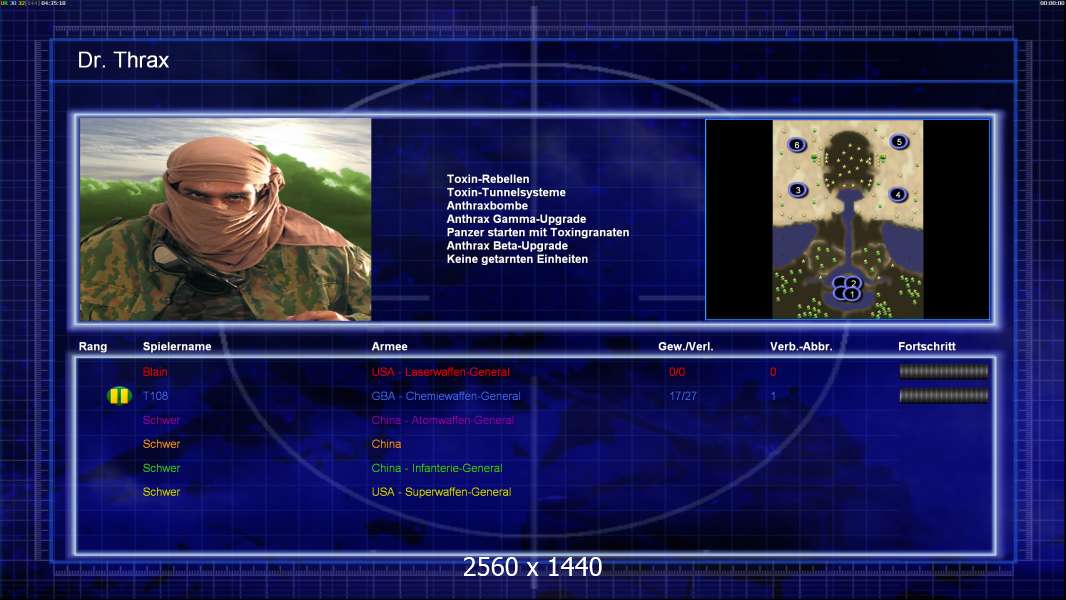Screen dimensions: 1066x600
Task: Click the Schwer name paired with China - Atomwaffen-General
Action: coord(161,420)
